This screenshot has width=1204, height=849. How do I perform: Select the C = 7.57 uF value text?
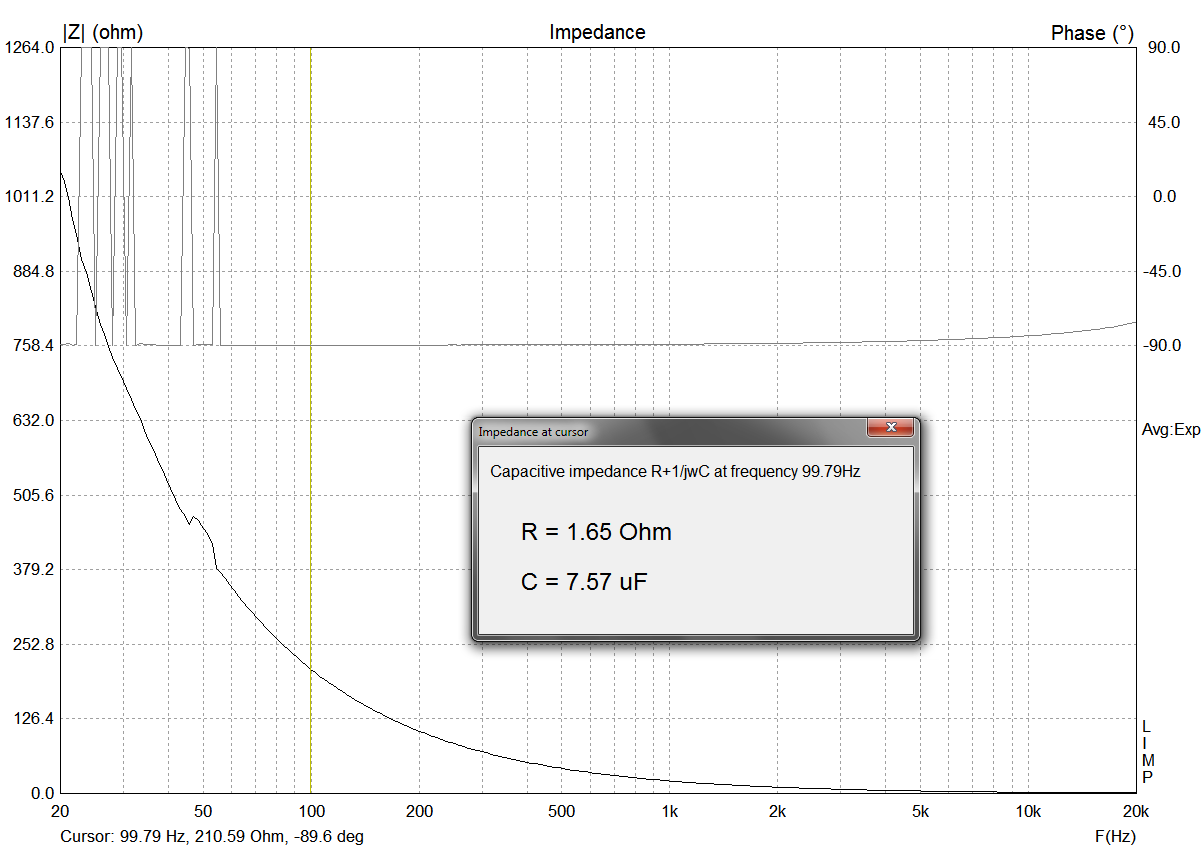point(584,581)
